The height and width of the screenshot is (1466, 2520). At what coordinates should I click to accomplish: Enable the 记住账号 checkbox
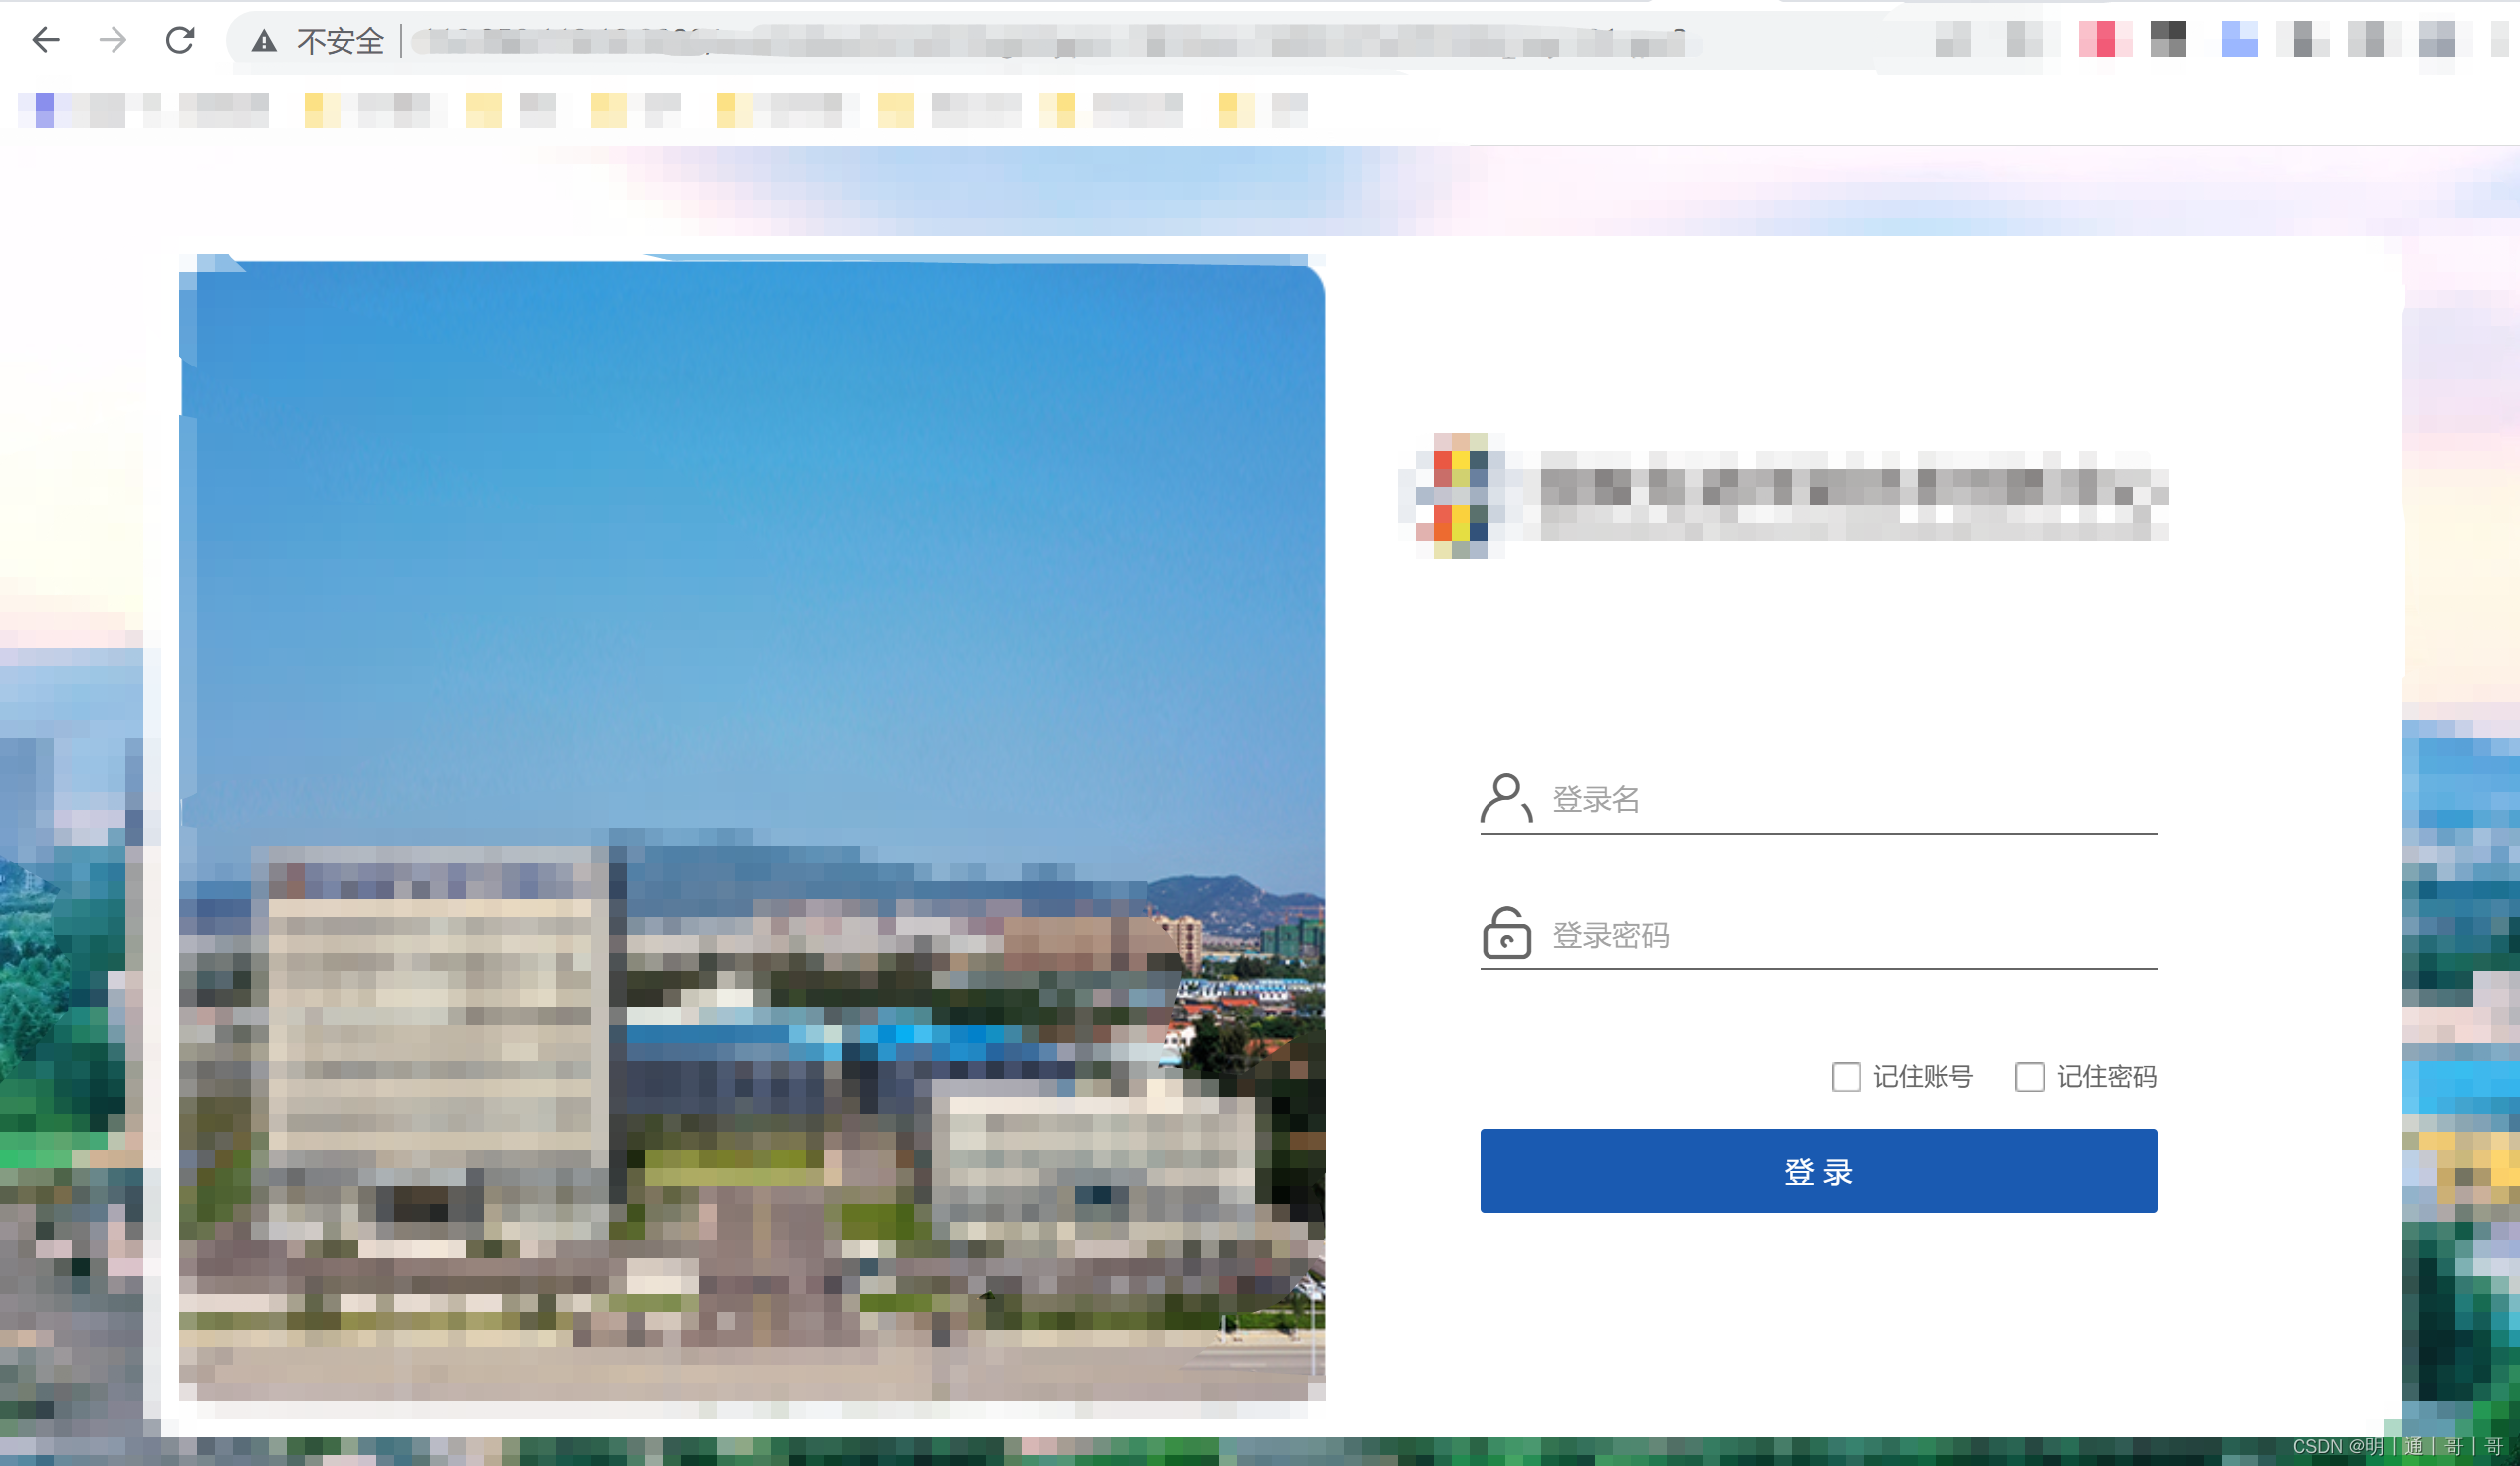point(1846,1077)
